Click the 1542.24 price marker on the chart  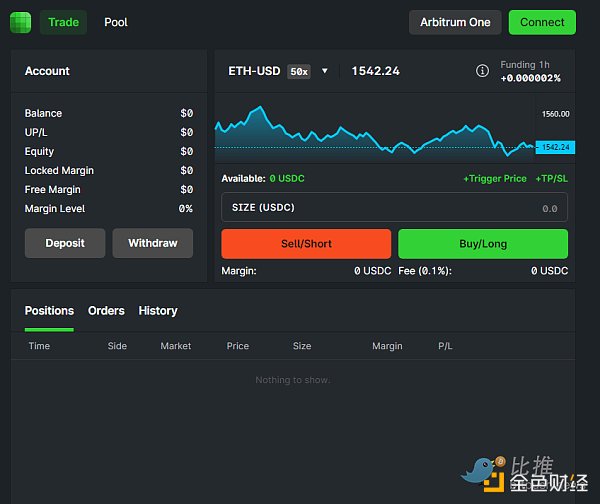click(x=554, y=147)
